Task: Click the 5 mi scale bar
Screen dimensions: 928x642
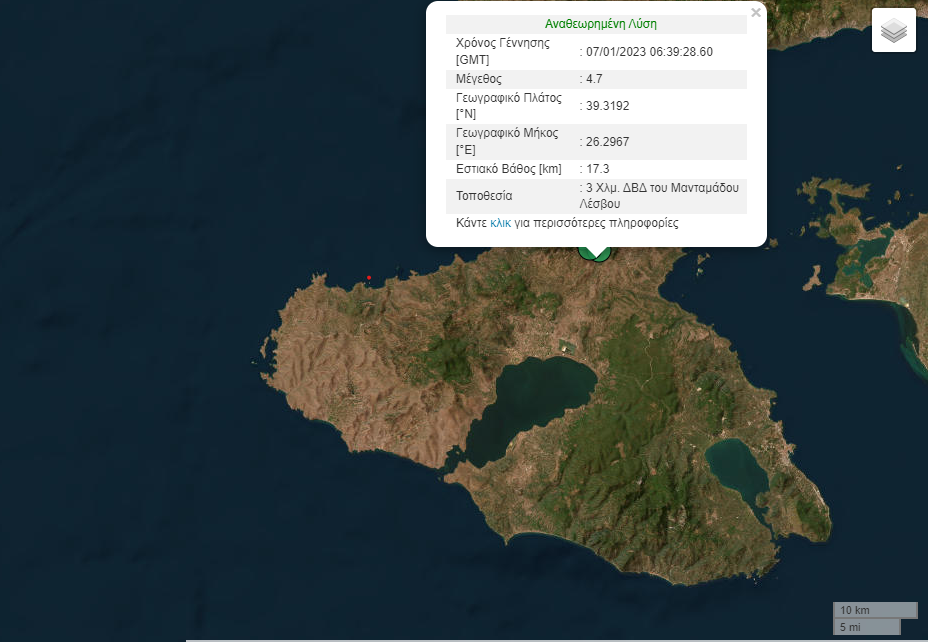Action: 866,627
